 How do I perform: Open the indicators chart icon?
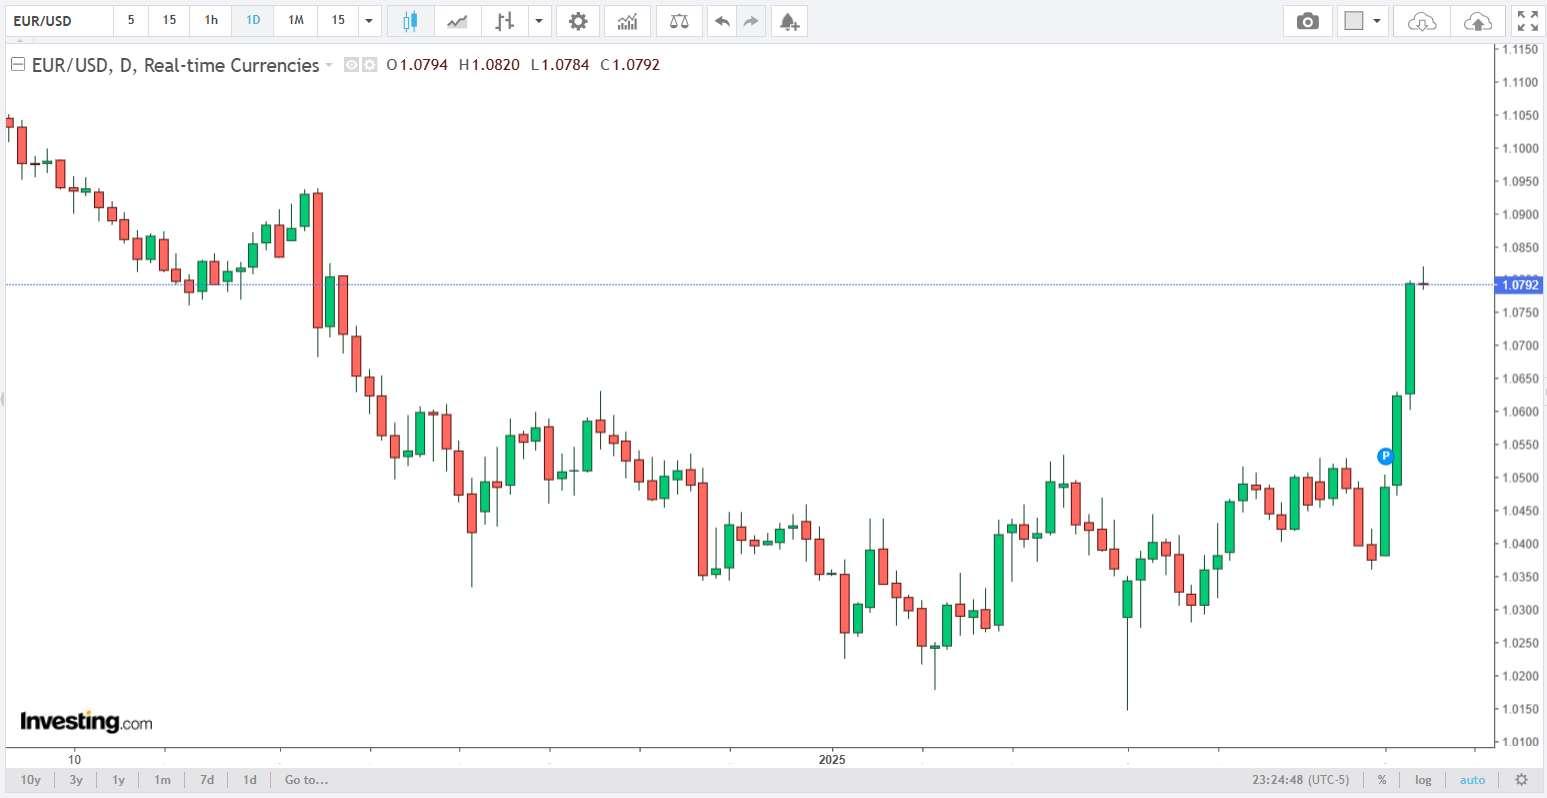click(628, 21)
